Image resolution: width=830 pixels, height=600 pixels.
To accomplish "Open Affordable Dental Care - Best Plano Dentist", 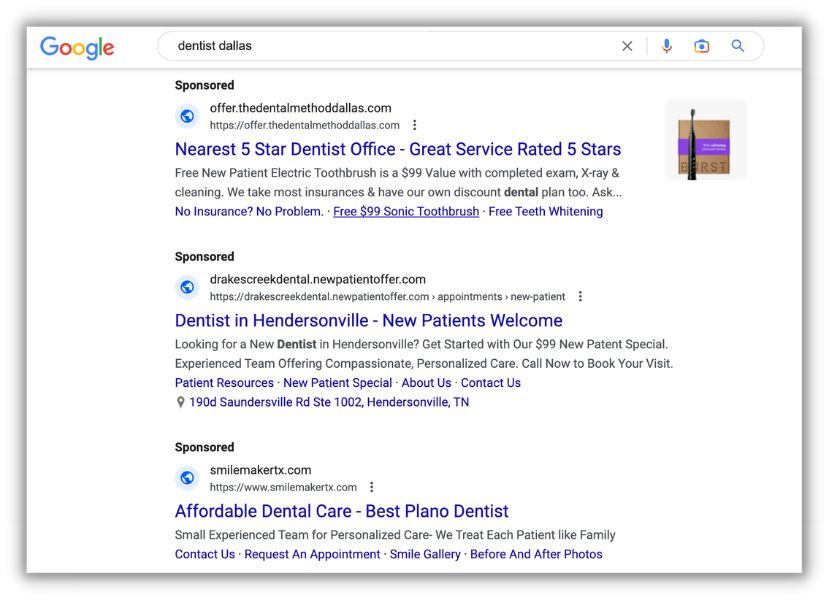I will click(341, 511).
